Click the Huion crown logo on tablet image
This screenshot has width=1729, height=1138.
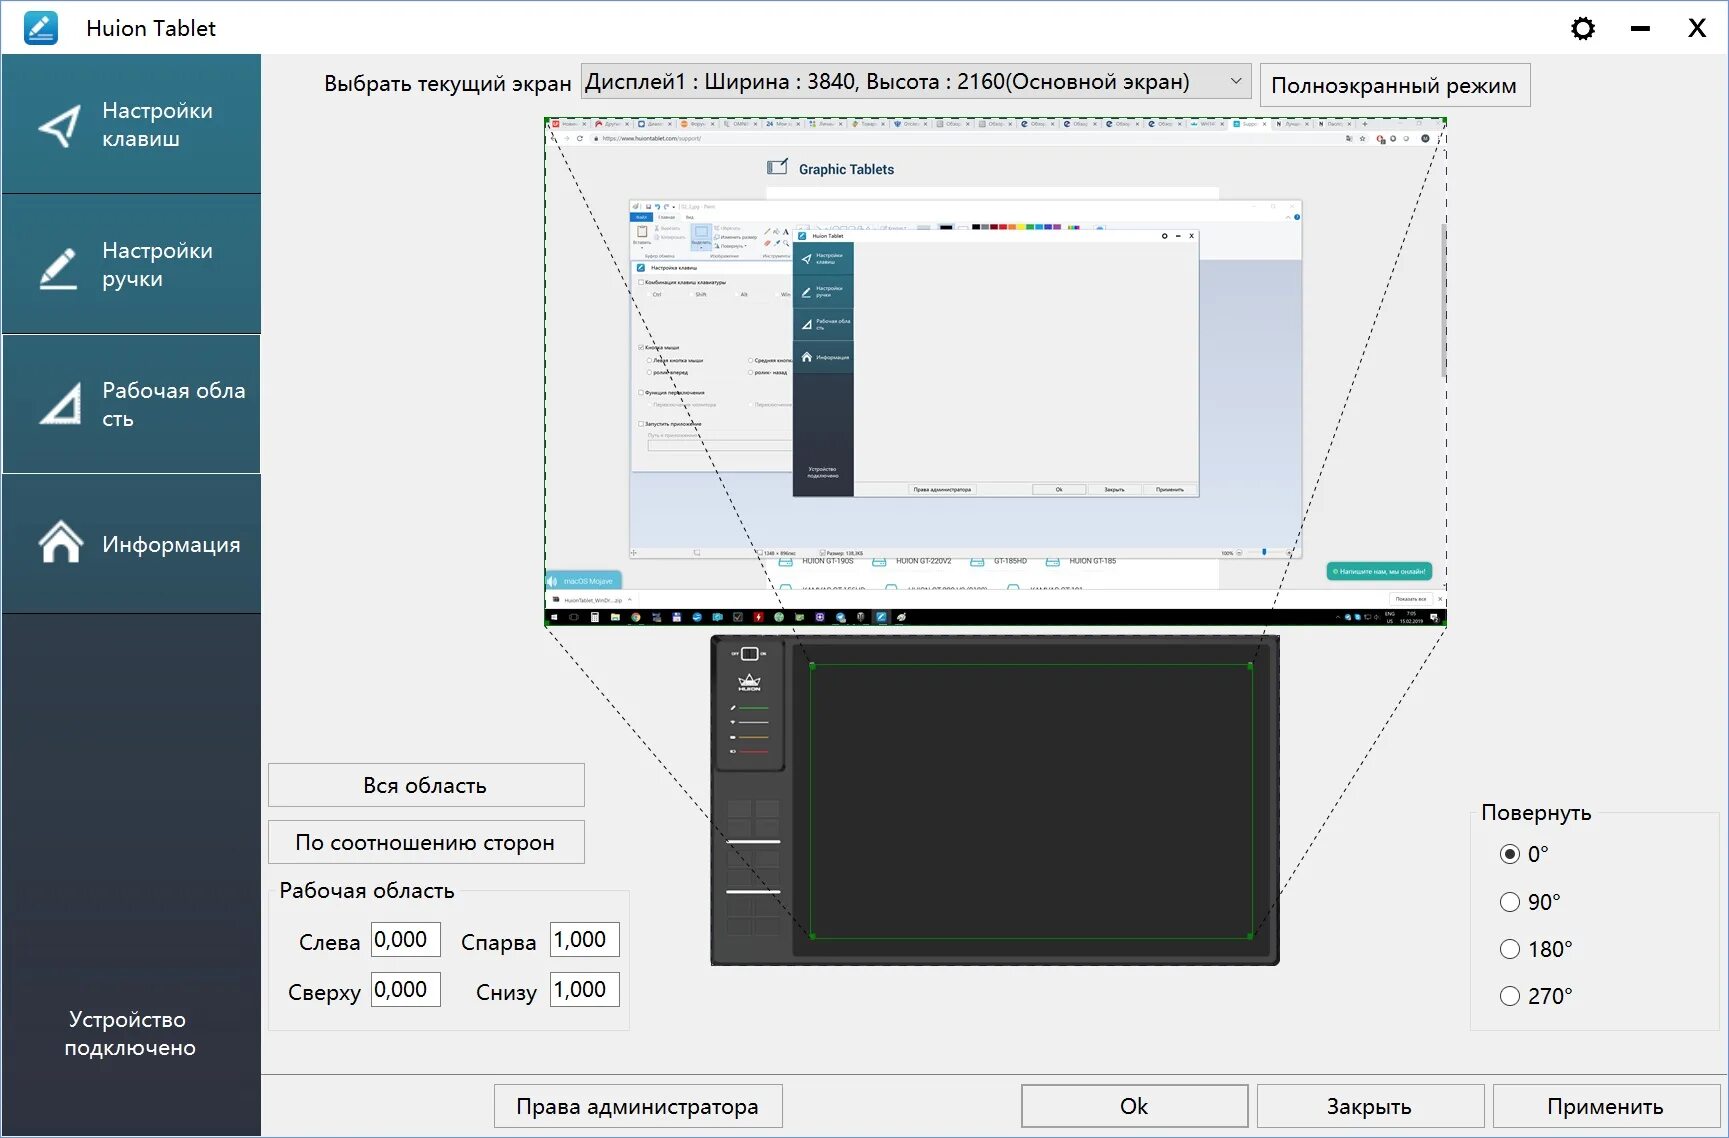coord(749,683)
